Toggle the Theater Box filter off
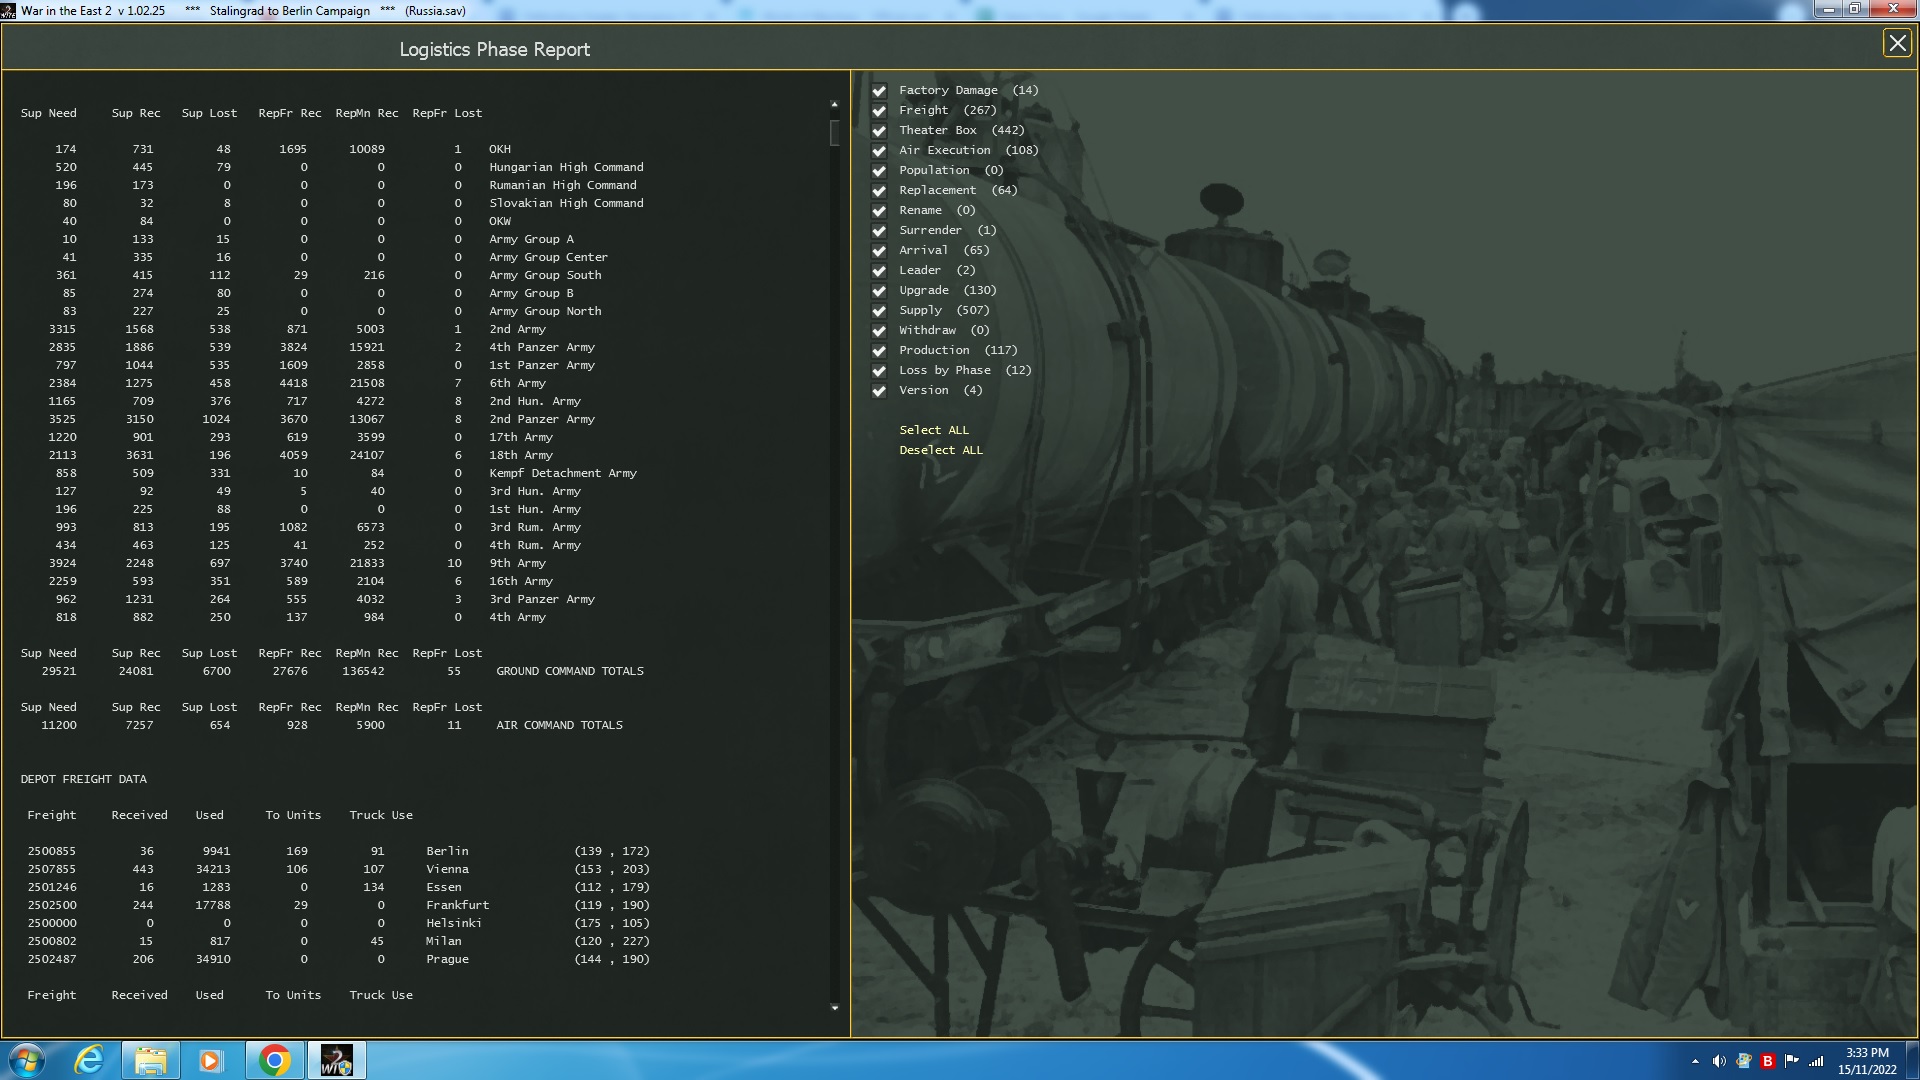This screenshot has height=1080, width=1920. pos(879,130)
